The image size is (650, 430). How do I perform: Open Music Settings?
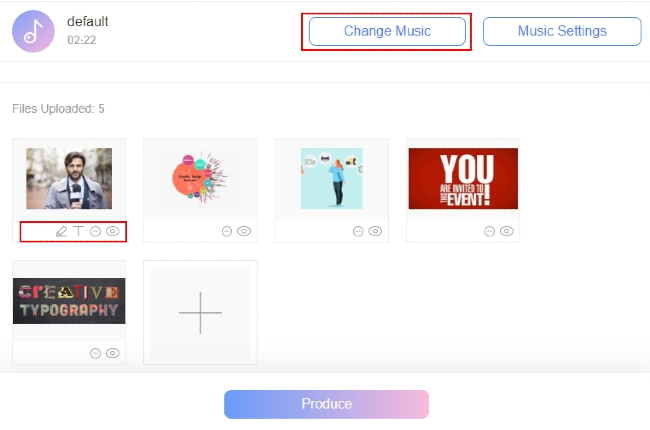[562, 31]
